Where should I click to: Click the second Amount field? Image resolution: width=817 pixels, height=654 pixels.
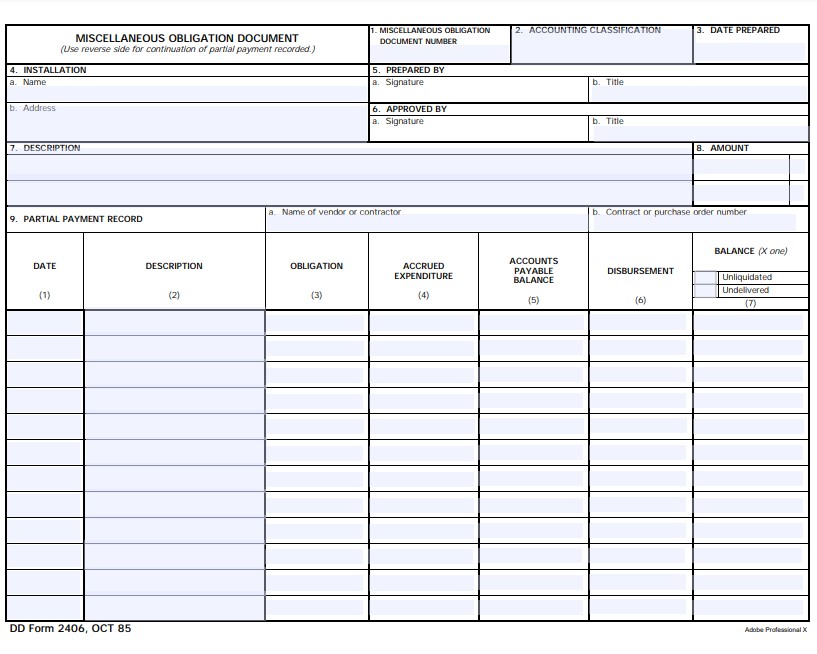741,193
